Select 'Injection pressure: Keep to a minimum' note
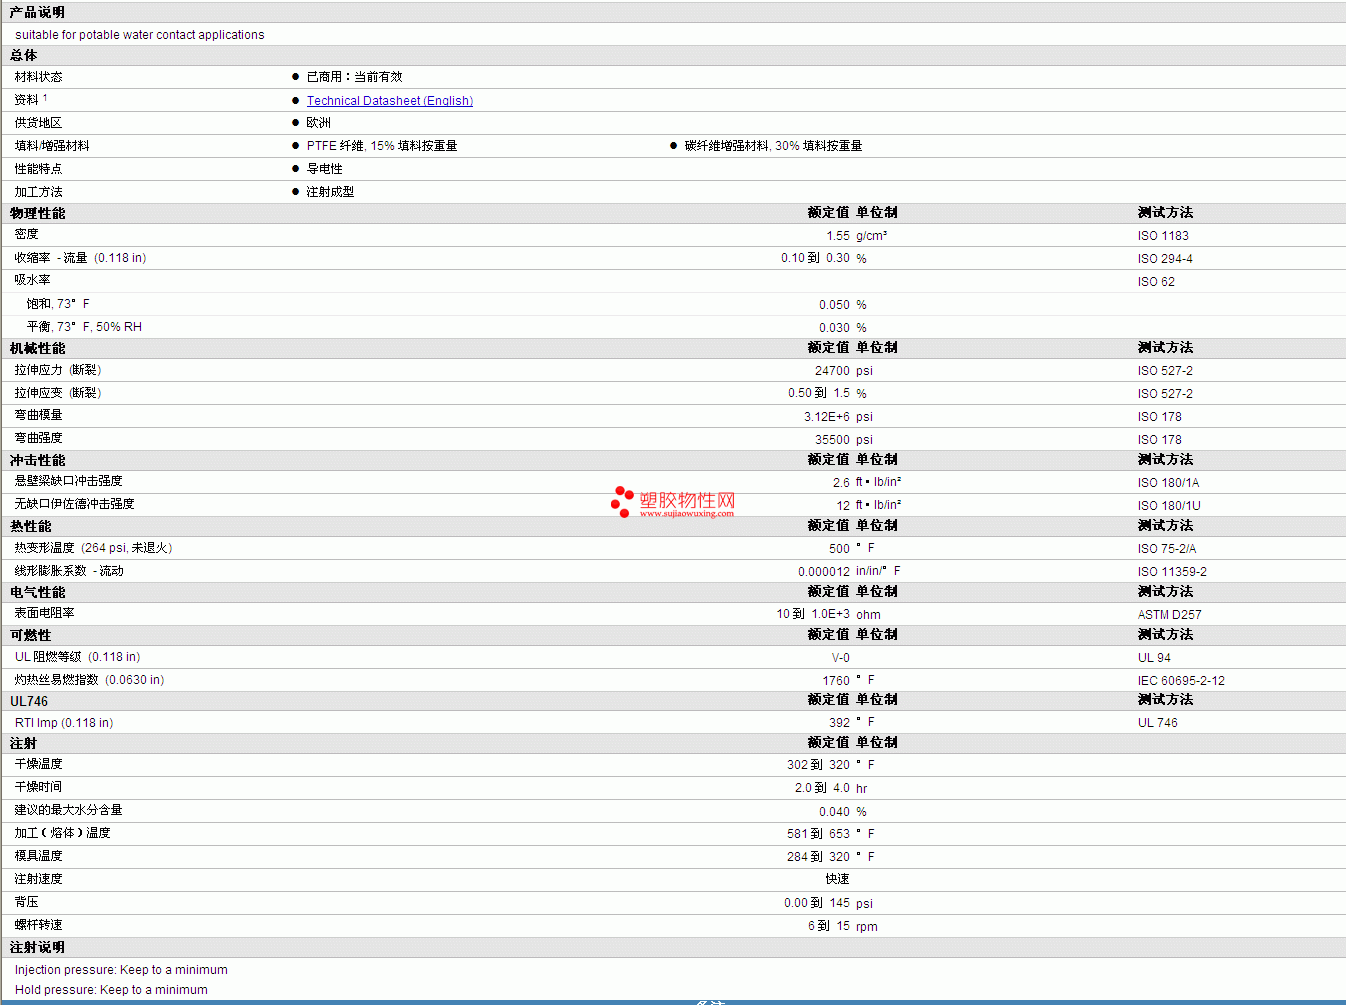1346x1005 pixels. (x=121, y=970)
